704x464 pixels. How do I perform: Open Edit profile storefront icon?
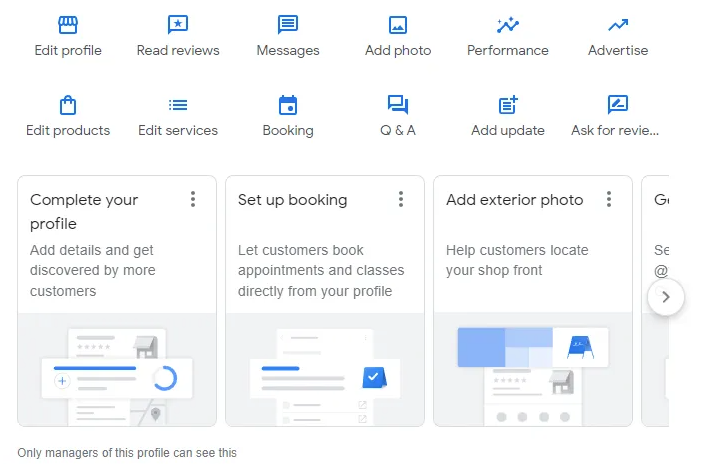[x=68, y=25]
